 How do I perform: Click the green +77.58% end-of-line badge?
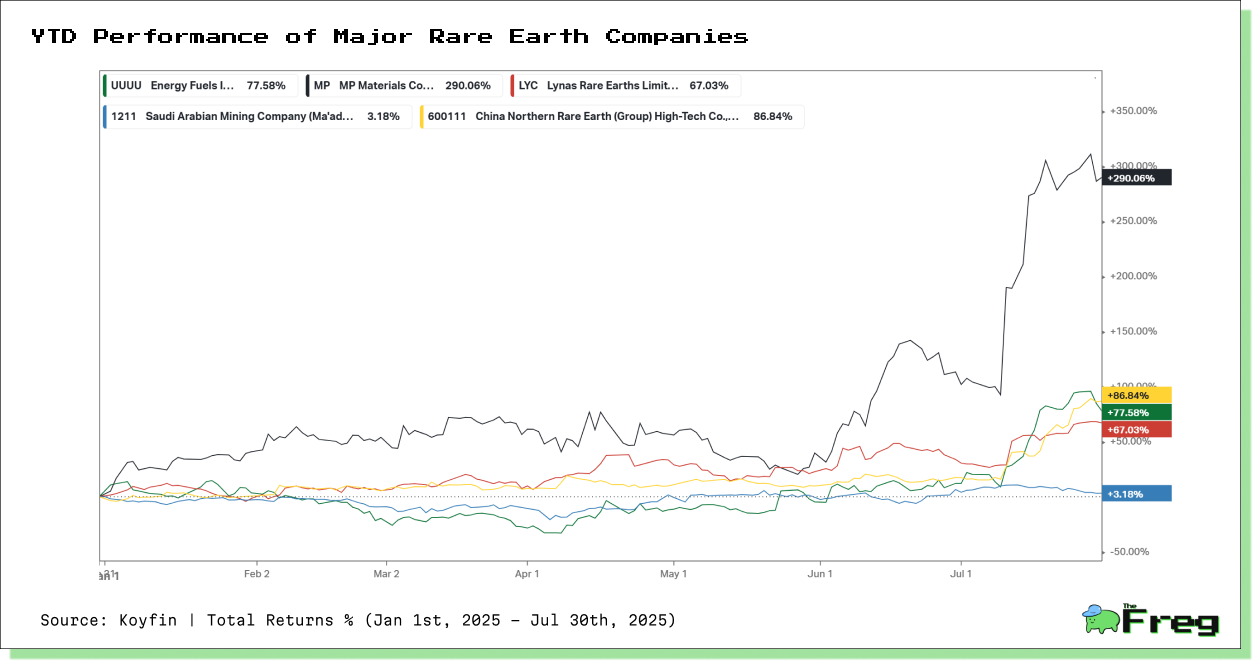[x=1136, y=412]
